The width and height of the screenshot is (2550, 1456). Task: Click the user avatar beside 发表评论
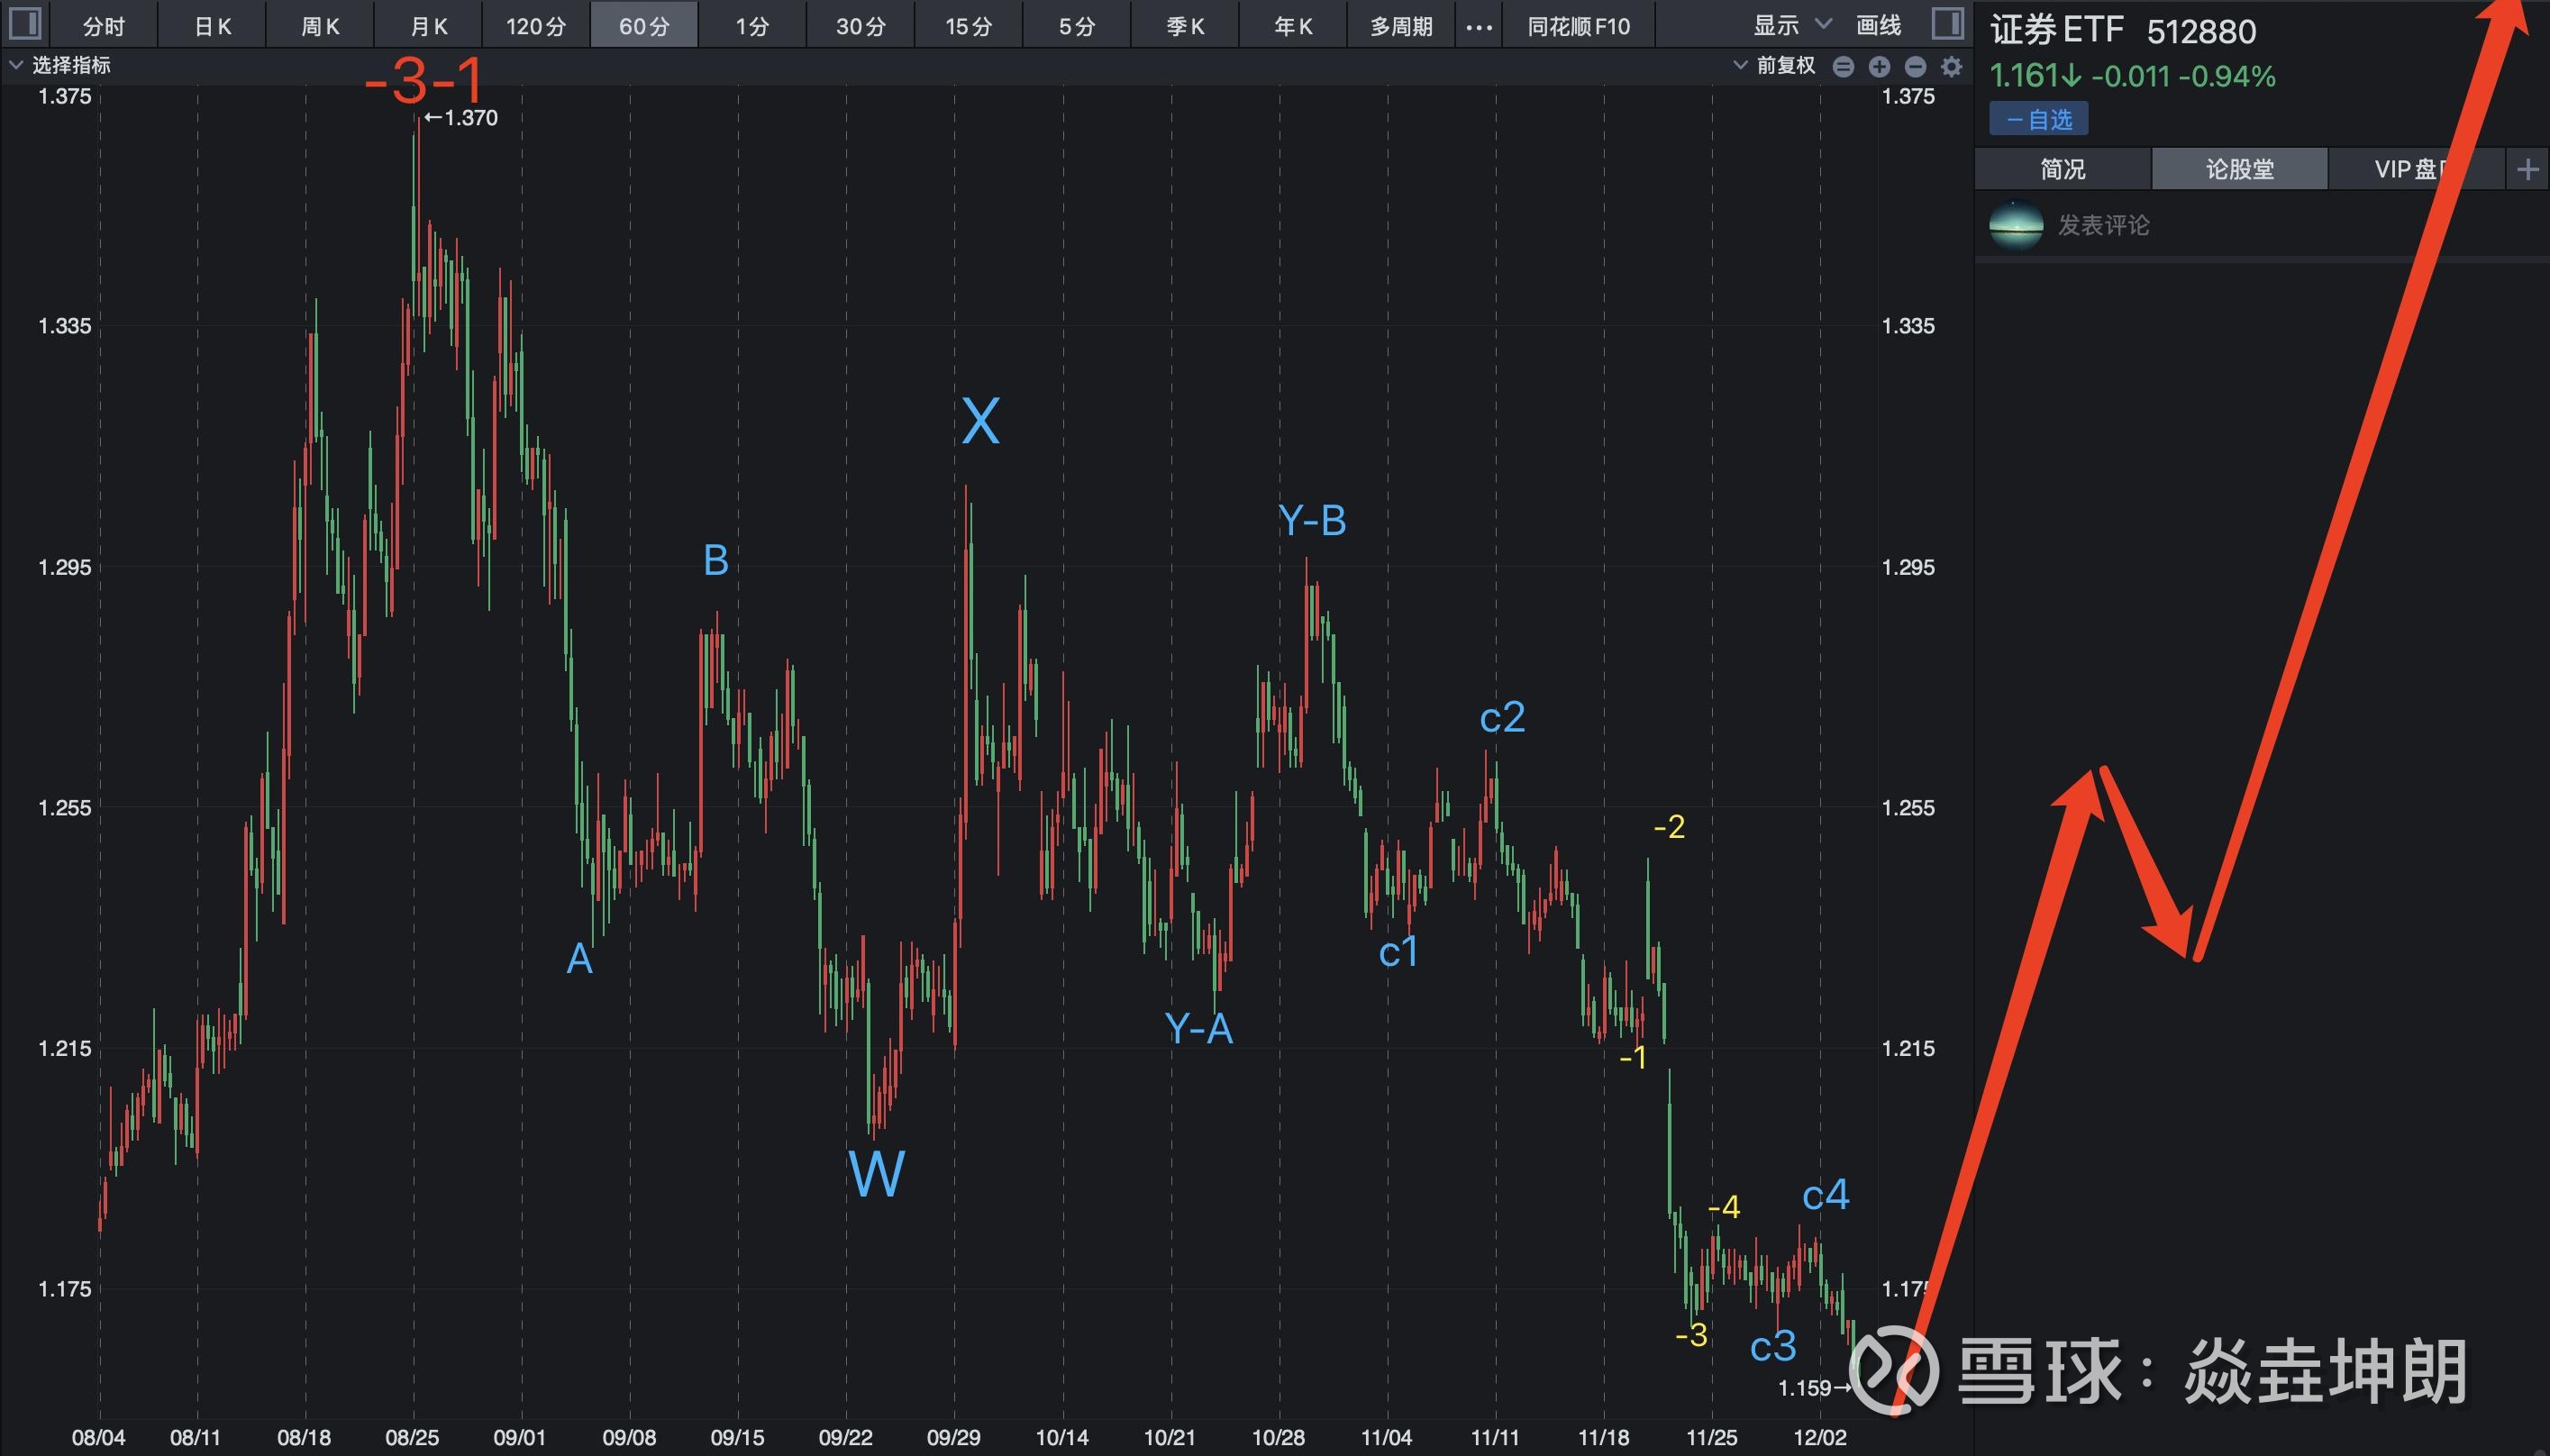(2016, 225)
